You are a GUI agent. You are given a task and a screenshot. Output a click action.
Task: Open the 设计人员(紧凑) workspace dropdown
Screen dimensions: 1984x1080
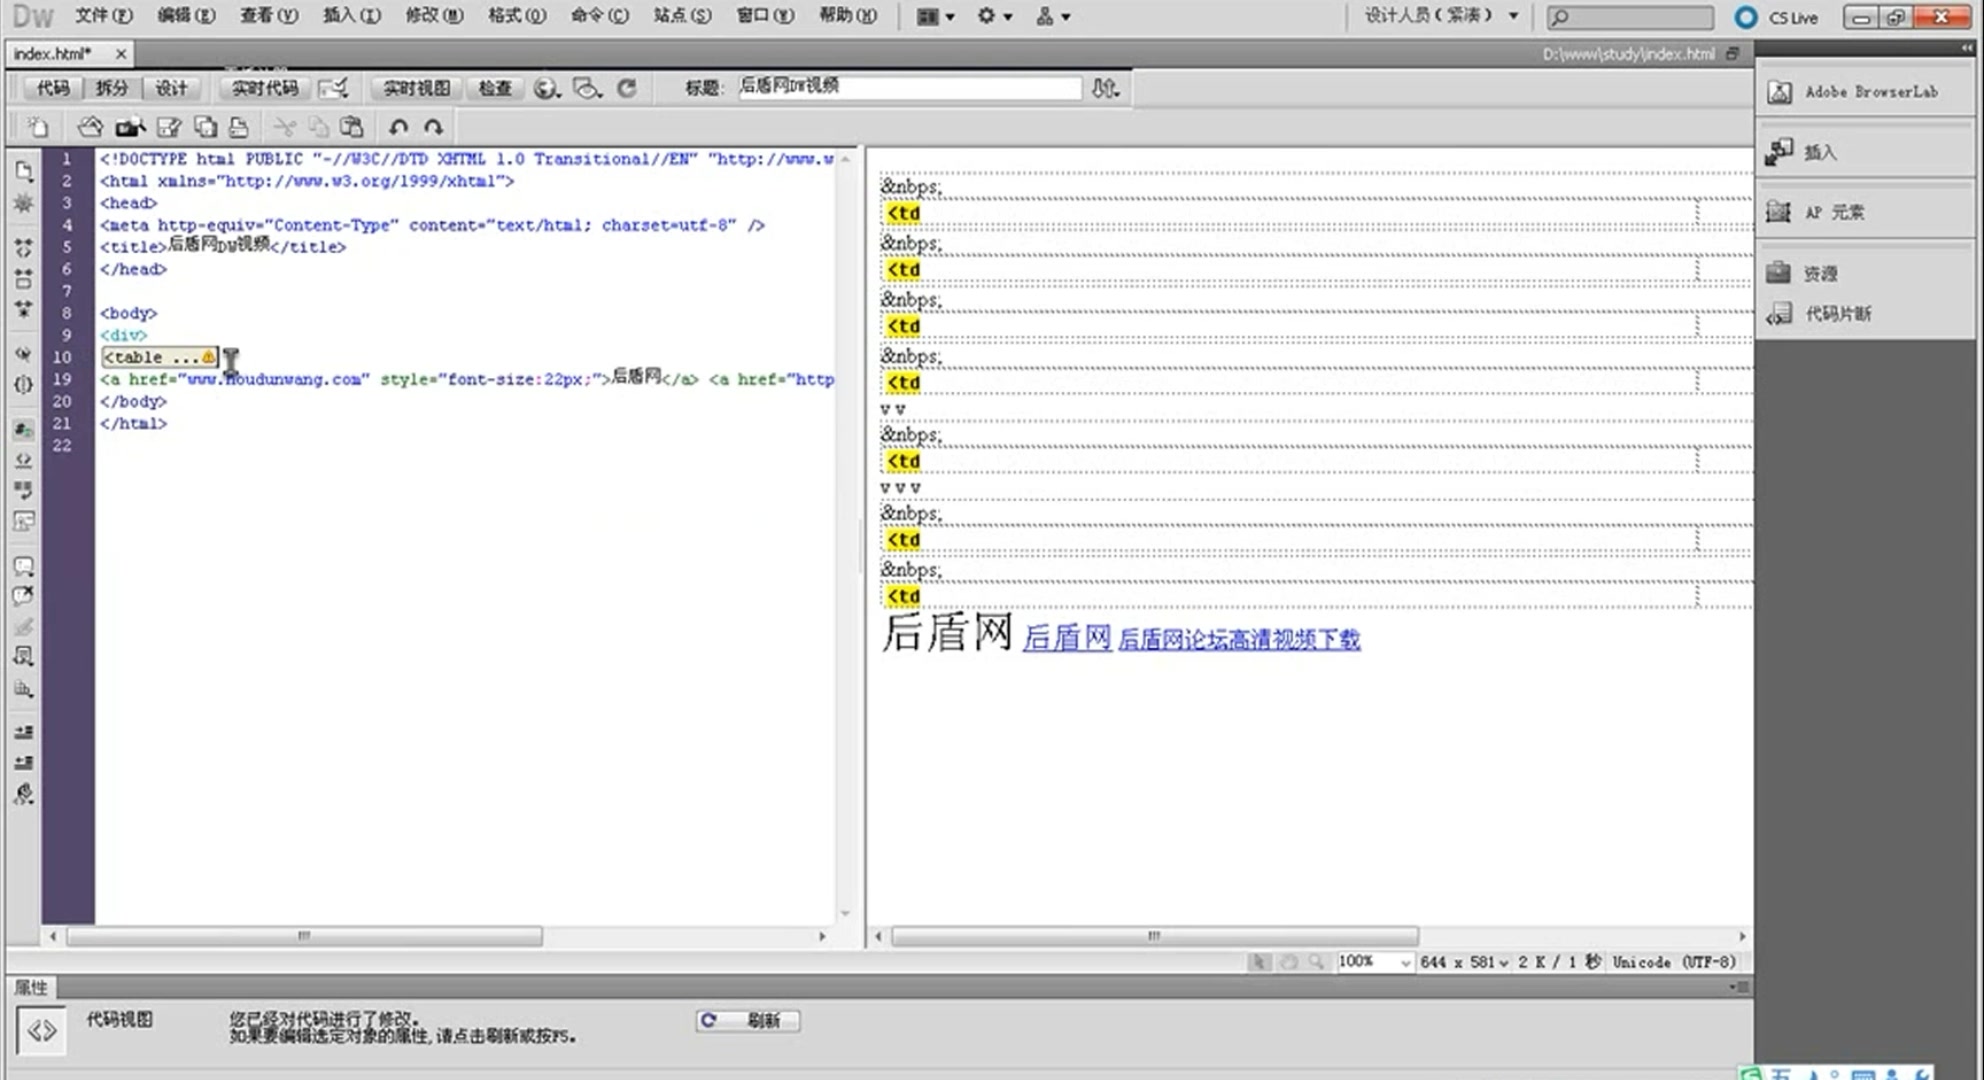click(x=1442, y=16)
